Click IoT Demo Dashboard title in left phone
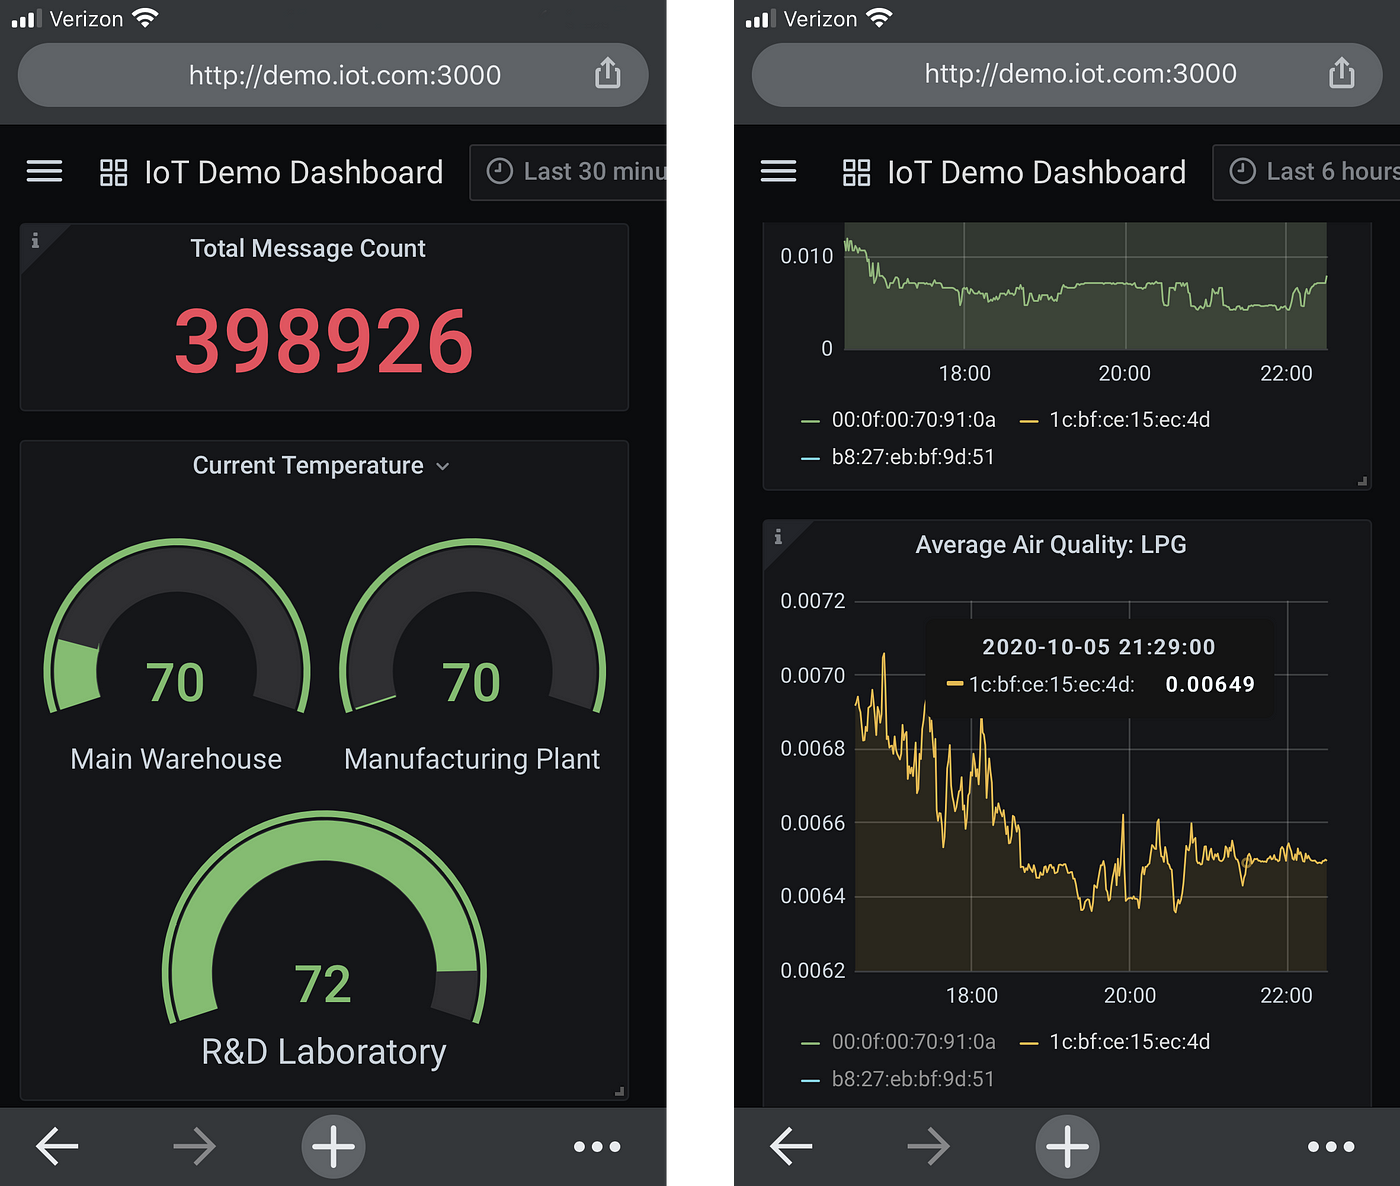 [293, 173]
